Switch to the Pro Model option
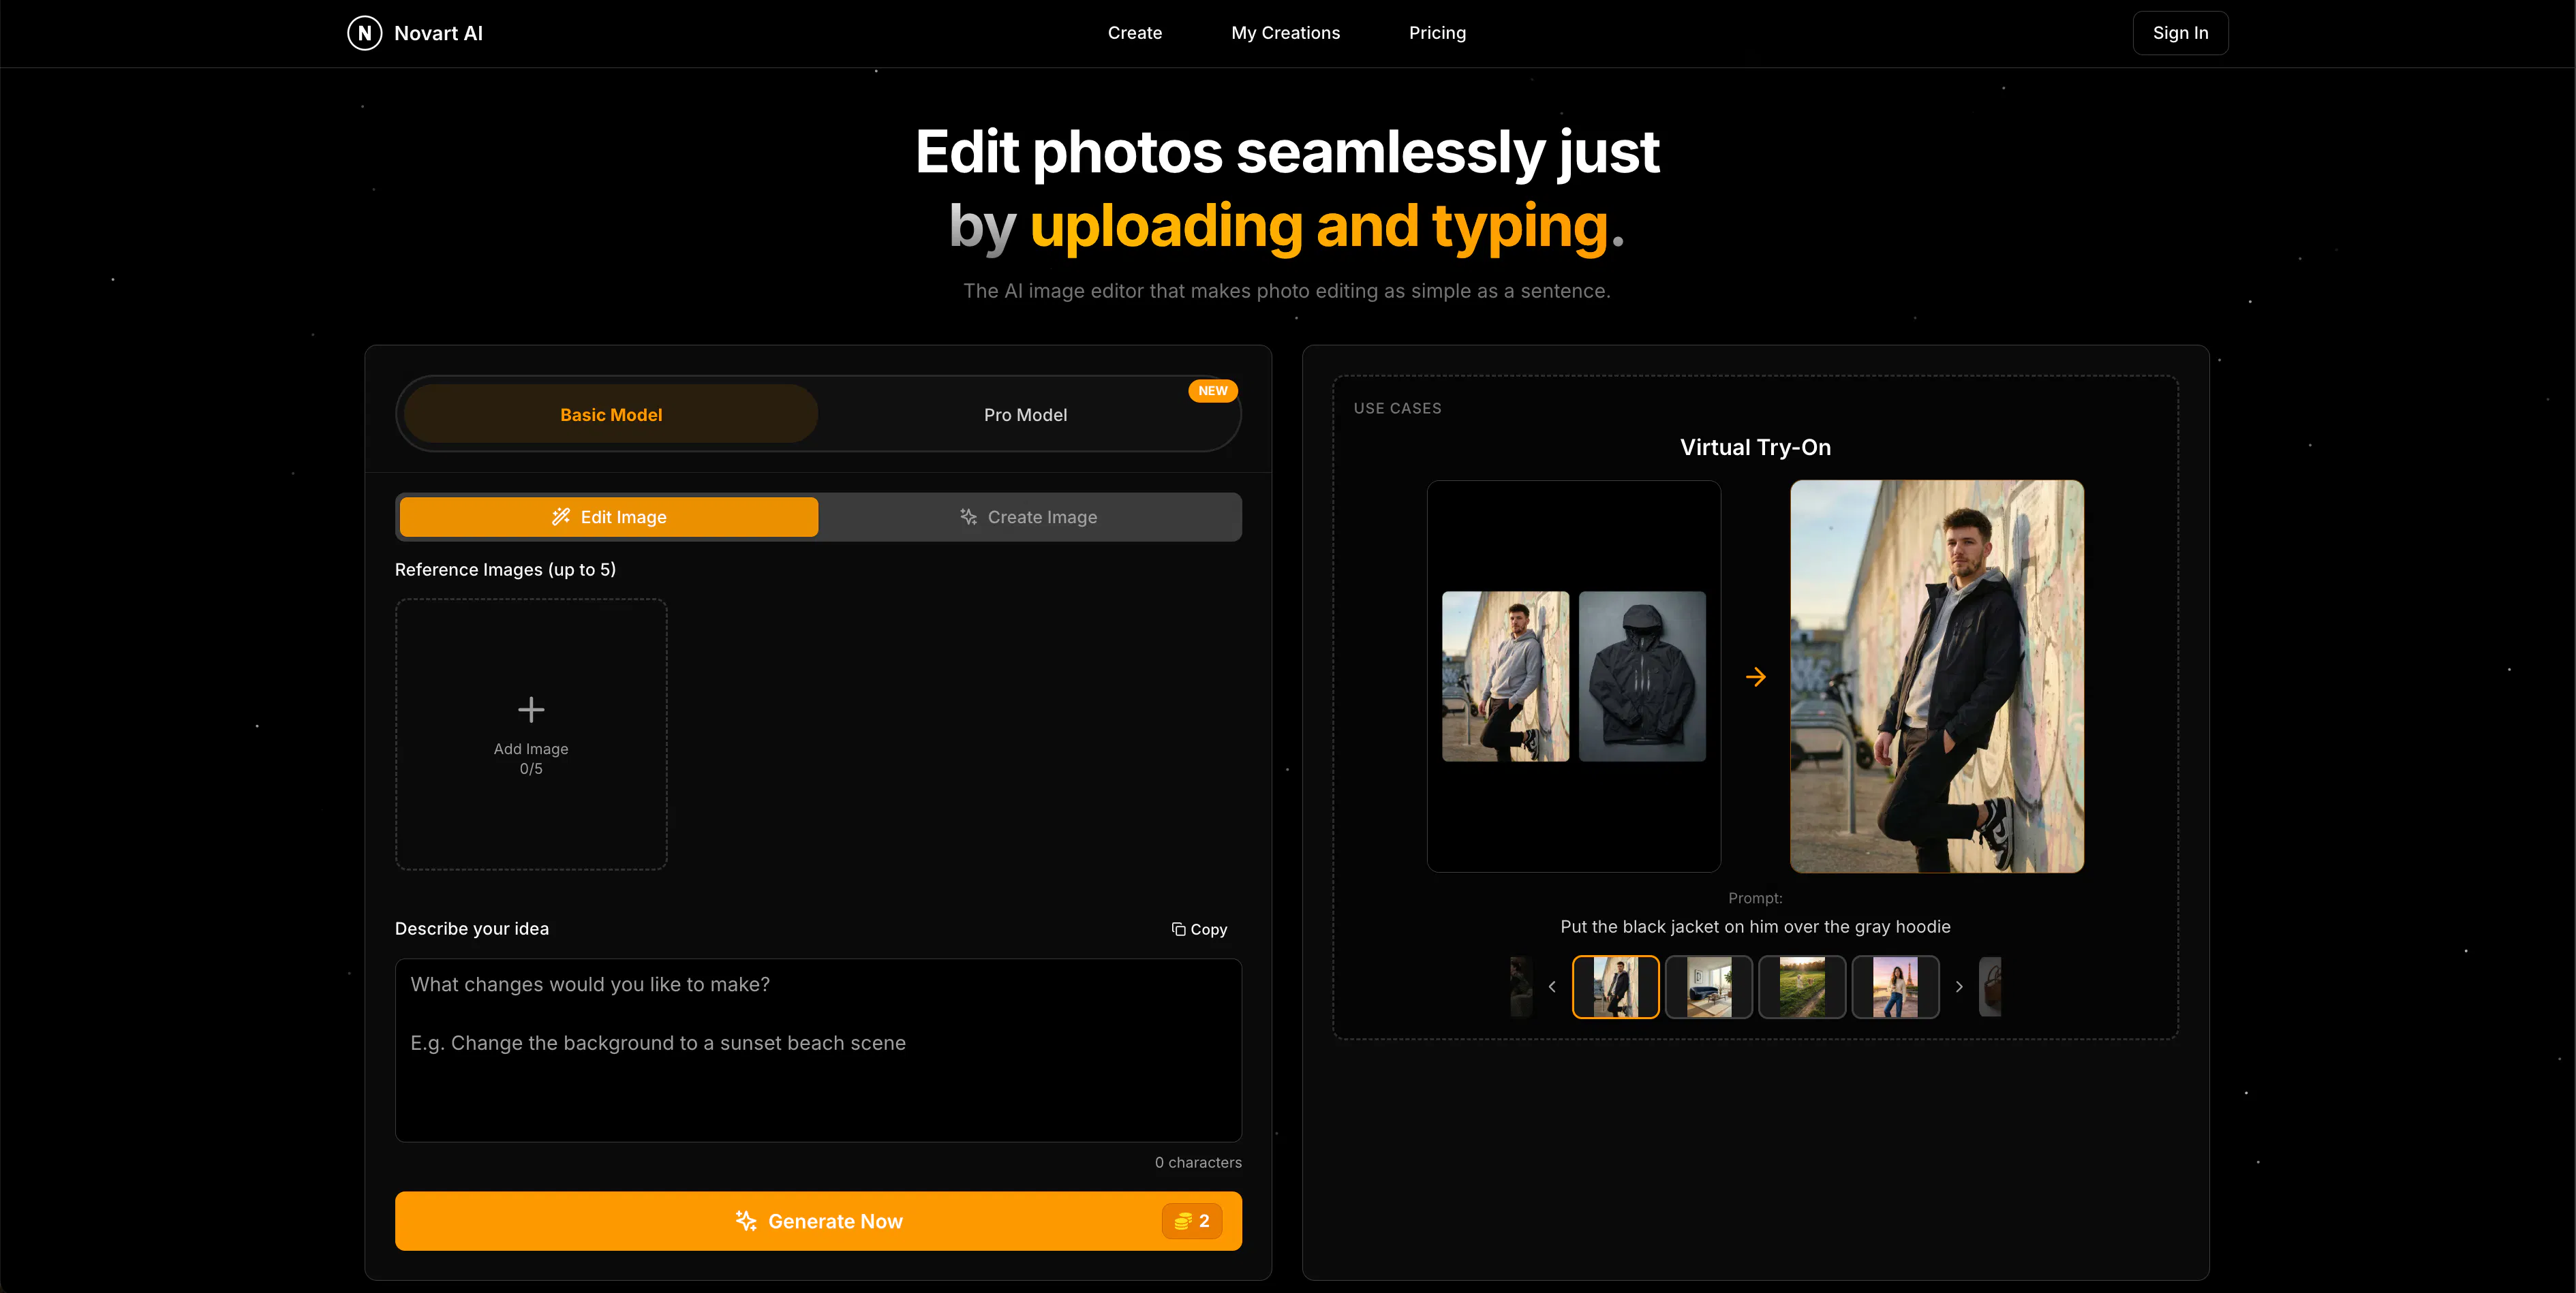This screenshot has height=1293, width=2576. (x=1025, y=414)
